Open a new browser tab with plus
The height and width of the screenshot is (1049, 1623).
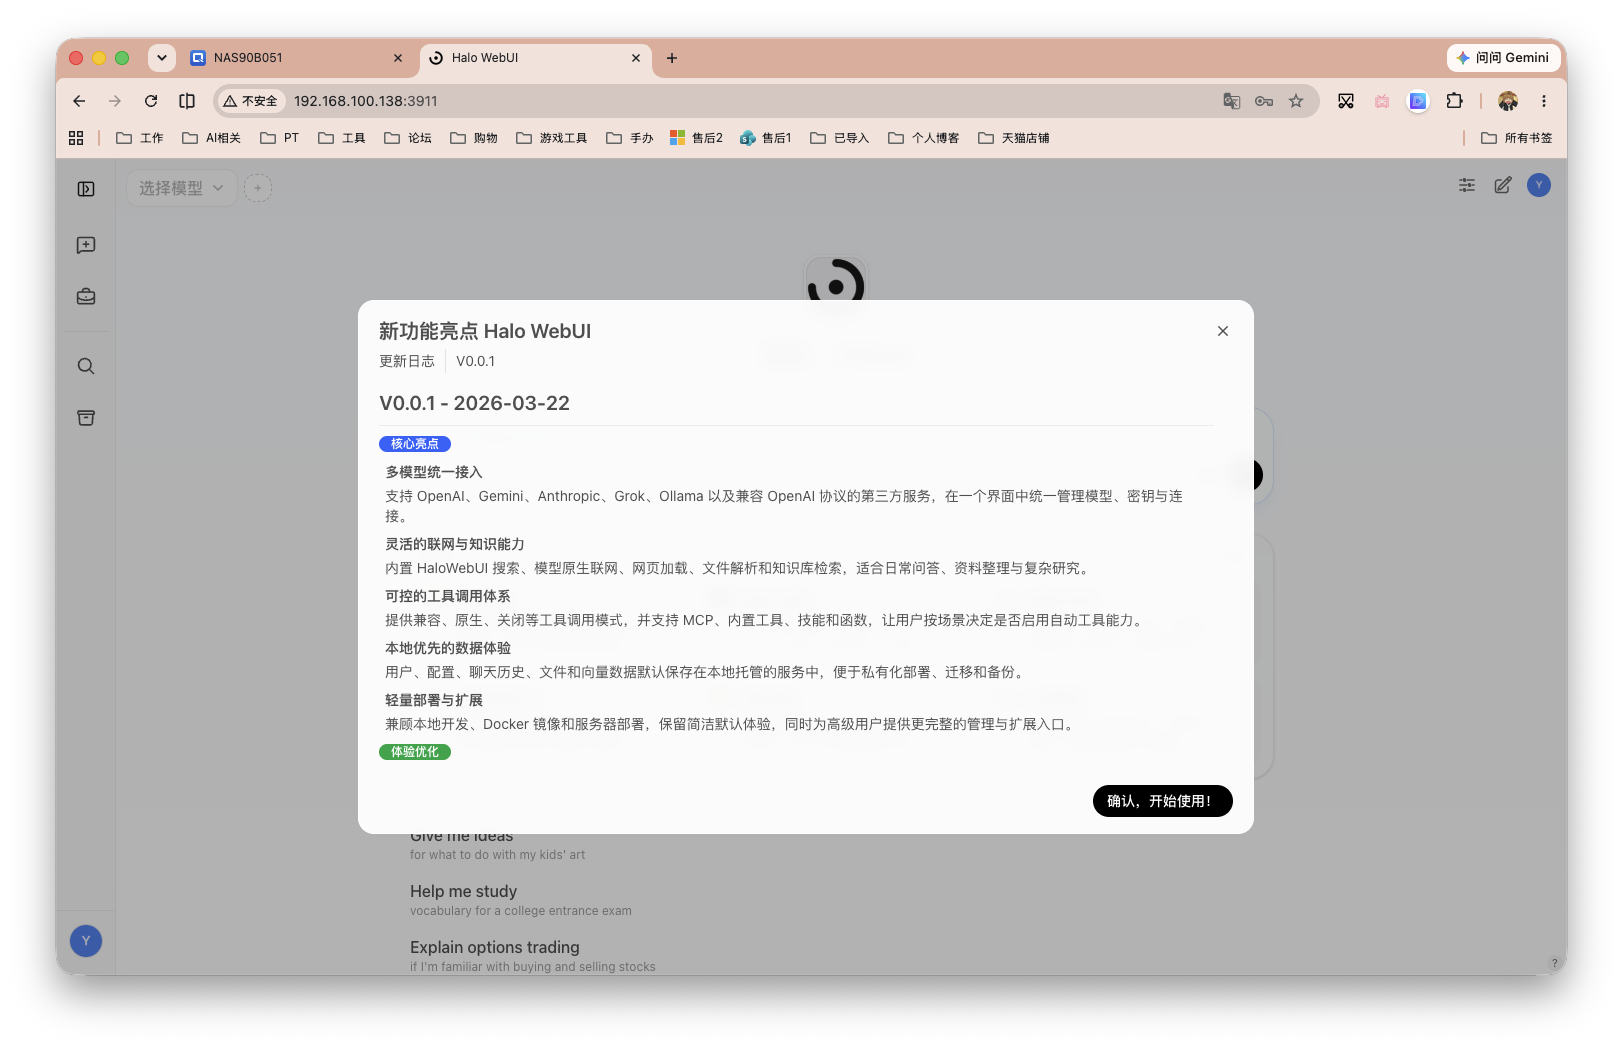(672, 58)
